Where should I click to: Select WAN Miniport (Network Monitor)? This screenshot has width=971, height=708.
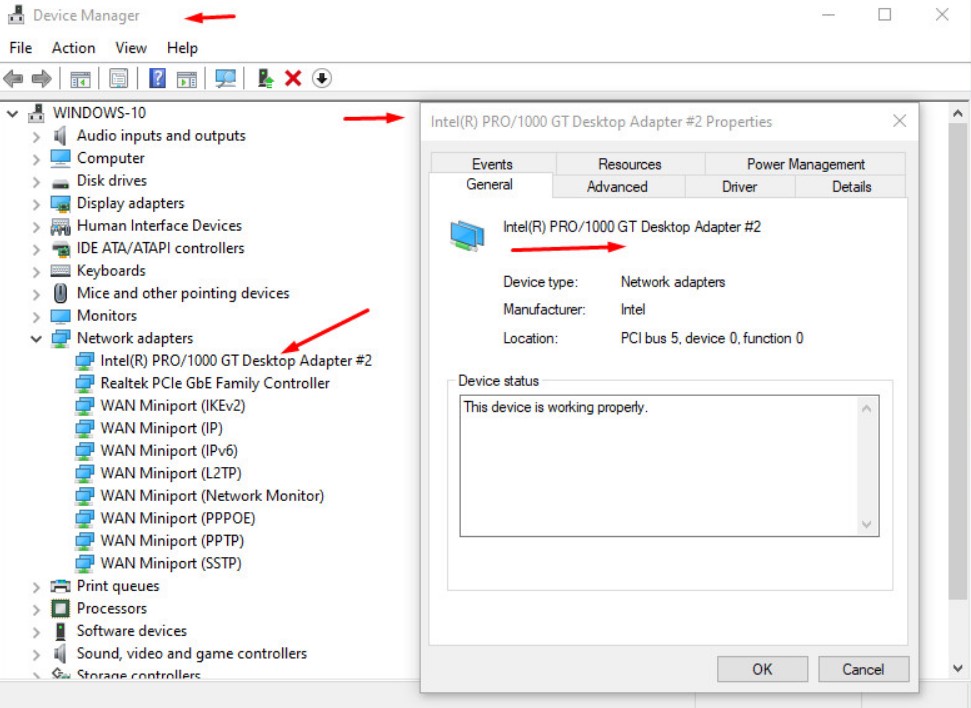[212, 496]
